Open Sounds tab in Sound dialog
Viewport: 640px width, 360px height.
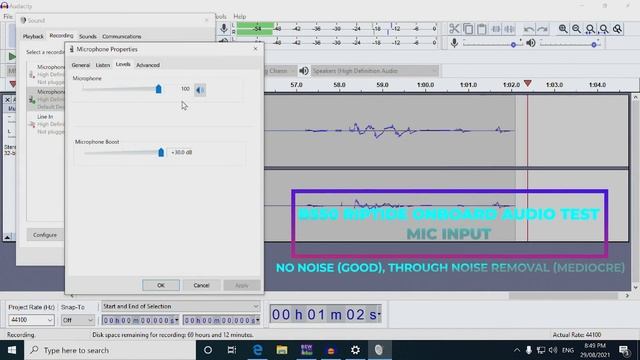click(x=88, y=36)
